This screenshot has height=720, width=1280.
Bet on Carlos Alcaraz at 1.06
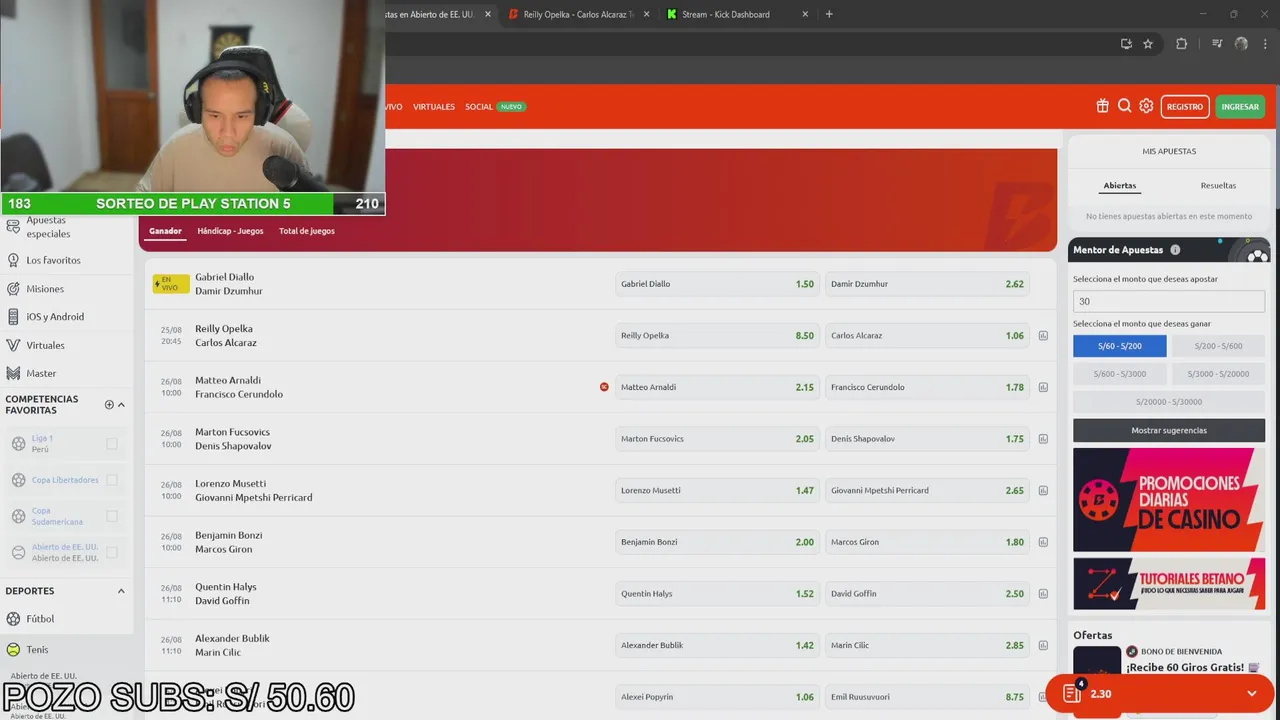(x=927, y=336)
